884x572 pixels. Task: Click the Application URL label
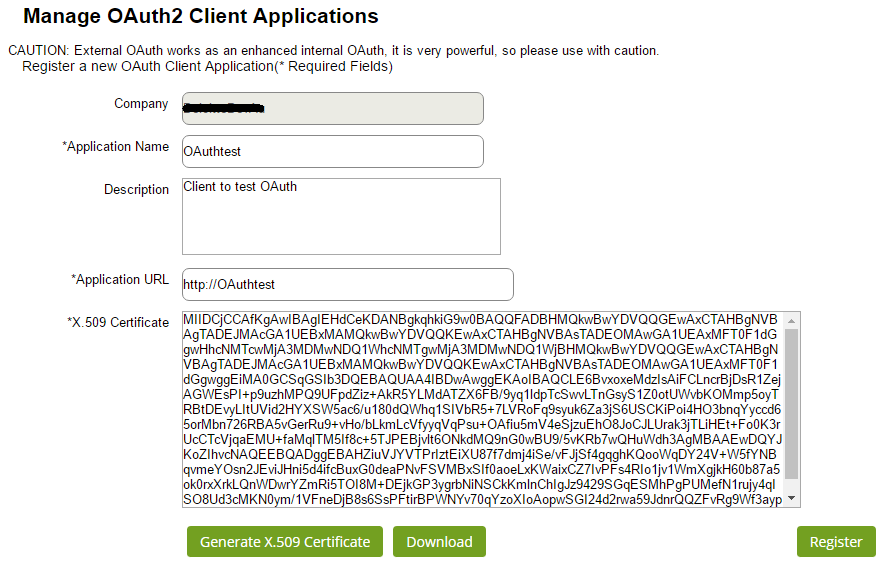[120, 280]
